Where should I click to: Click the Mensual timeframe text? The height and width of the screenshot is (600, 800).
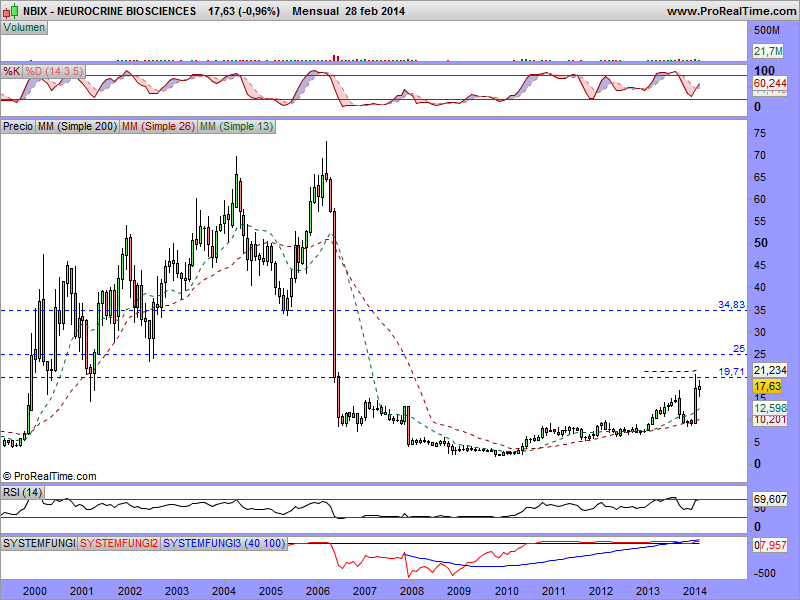pos(315,11)
